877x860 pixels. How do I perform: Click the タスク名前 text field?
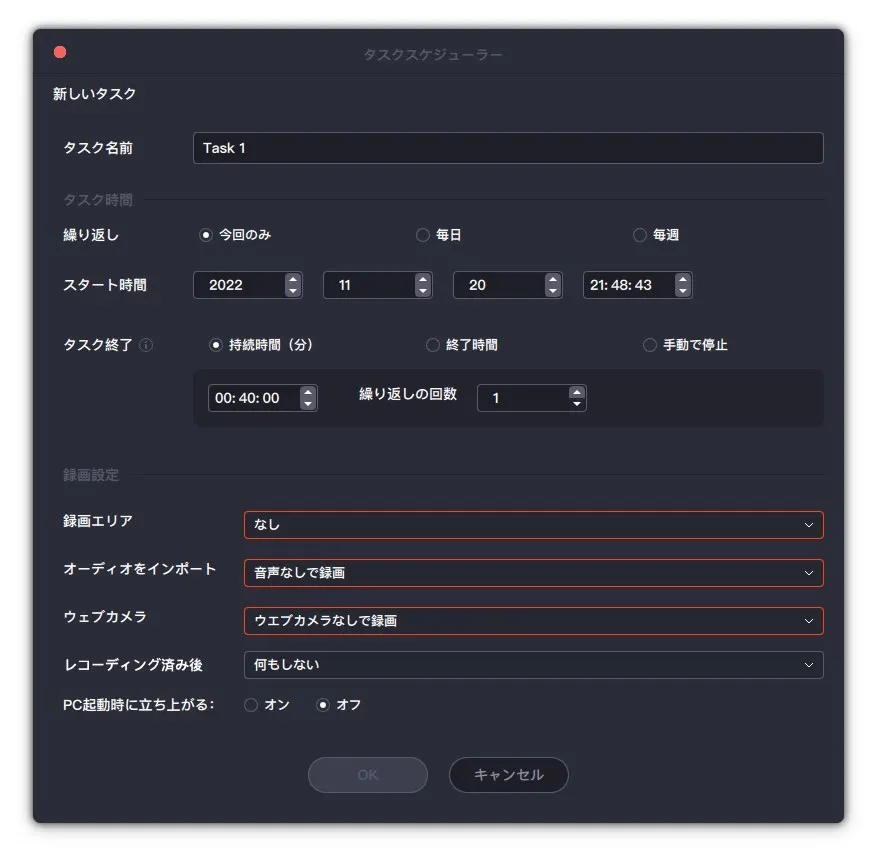tap(508, 148)
